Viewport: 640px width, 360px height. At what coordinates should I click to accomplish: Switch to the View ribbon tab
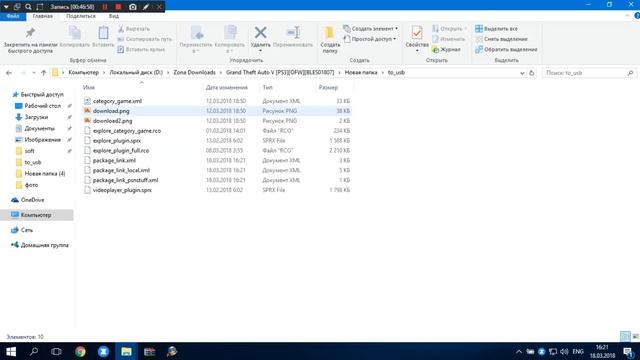click(113, 16)
